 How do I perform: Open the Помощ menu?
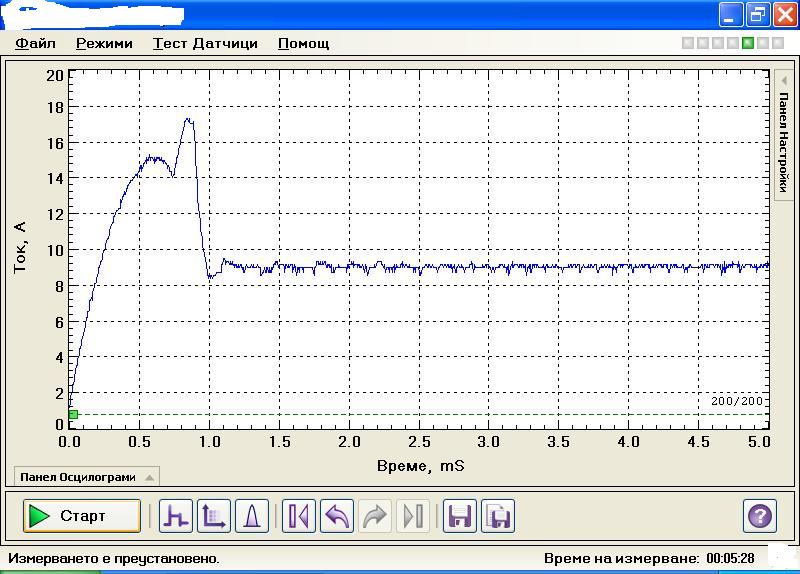[303, 43]
